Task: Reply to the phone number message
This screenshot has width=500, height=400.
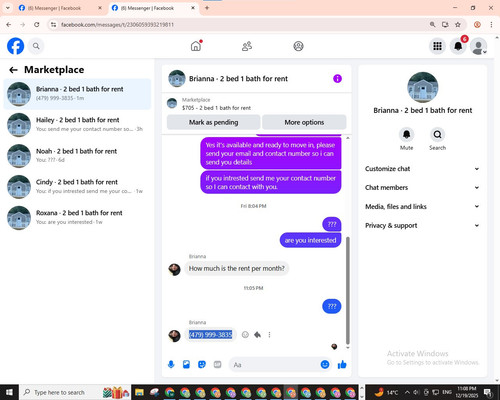Action: point(257,335)
